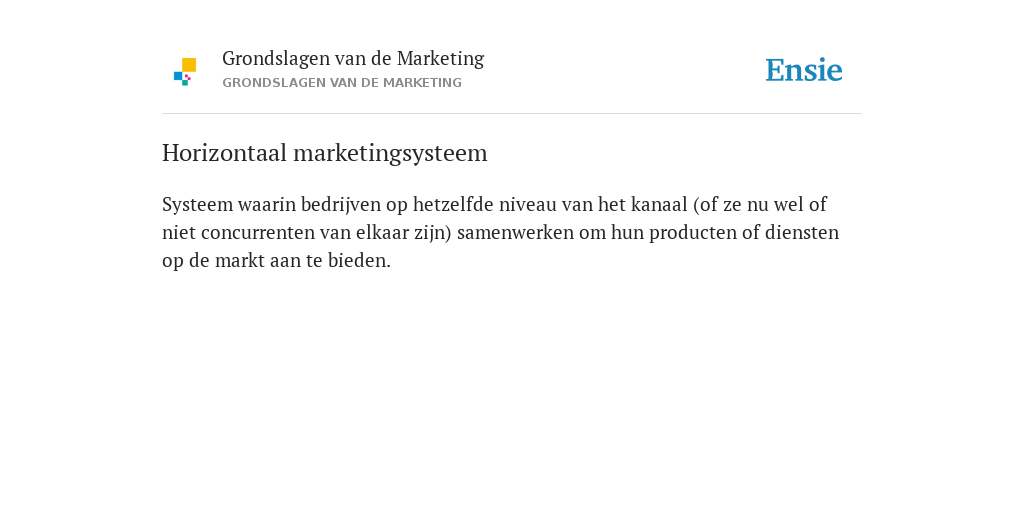Open the Ensie logo link

click(804, 70)
